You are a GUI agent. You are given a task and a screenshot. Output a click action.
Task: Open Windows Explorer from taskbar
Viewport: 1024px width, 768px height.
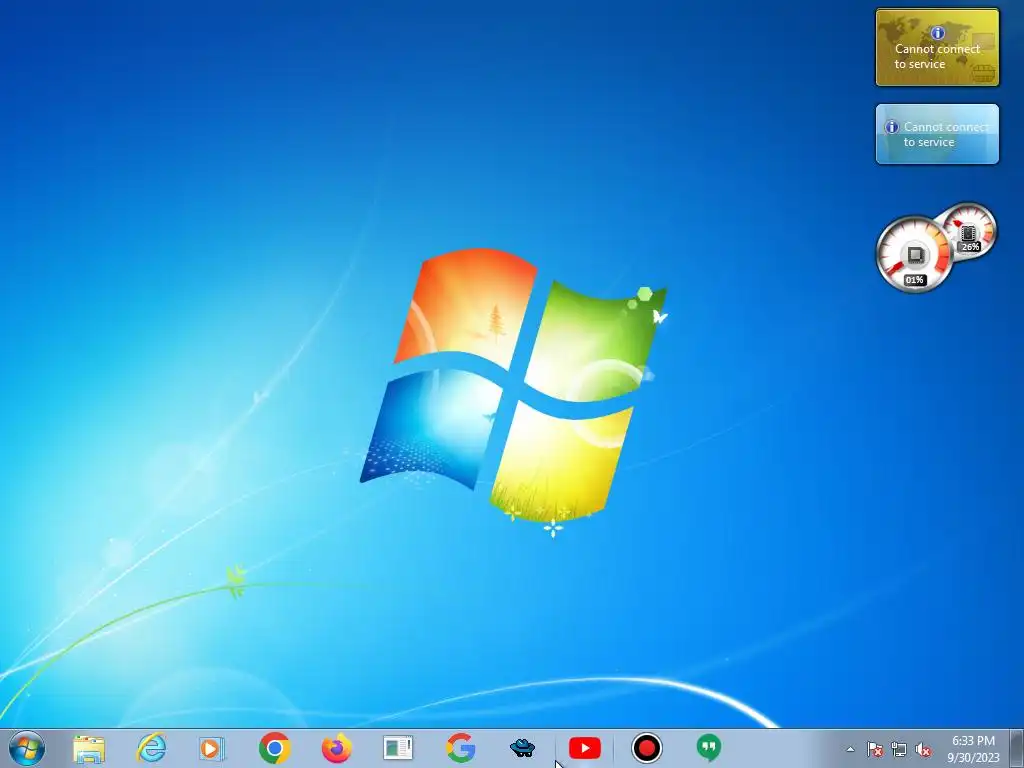pyautogui.click(x=89, y=748)
